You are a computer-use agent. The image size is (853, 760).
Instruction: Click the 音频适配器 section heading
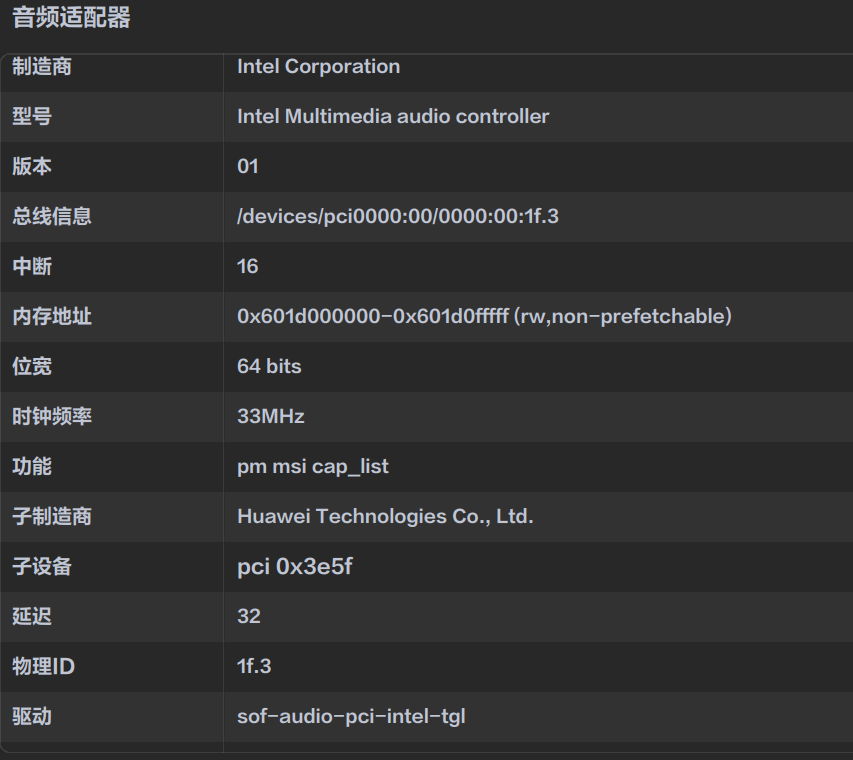71,18
